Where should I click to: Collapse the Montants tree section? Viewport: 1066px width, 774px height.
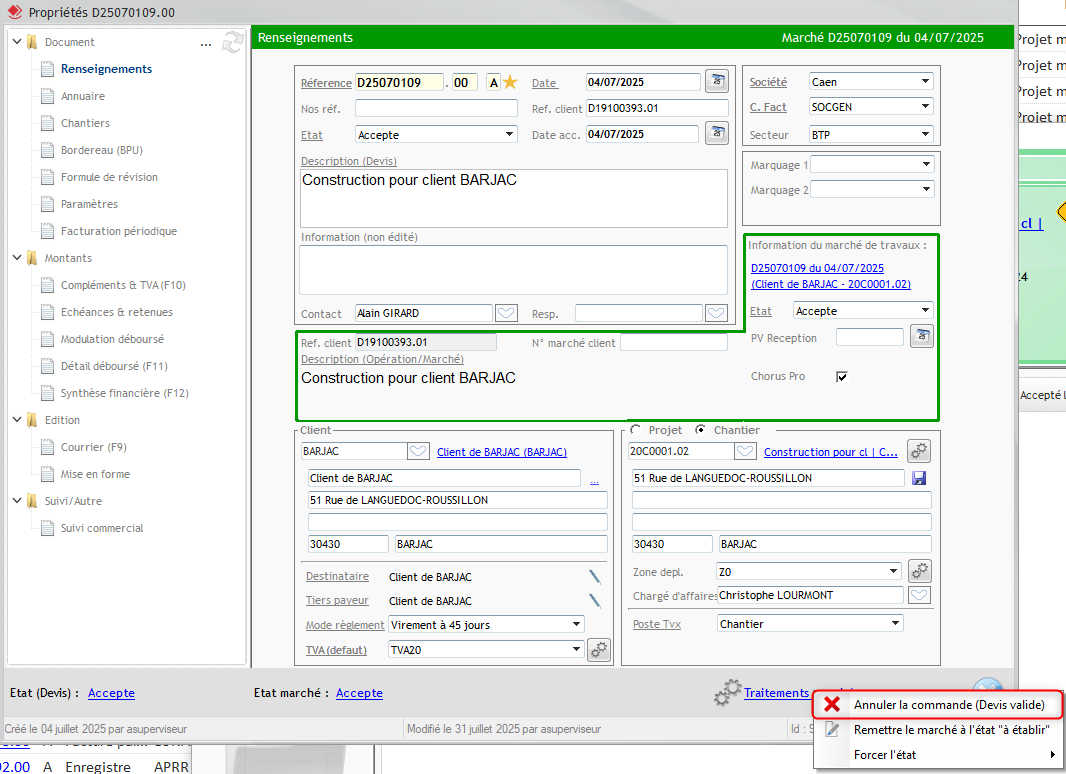(17, 258)
